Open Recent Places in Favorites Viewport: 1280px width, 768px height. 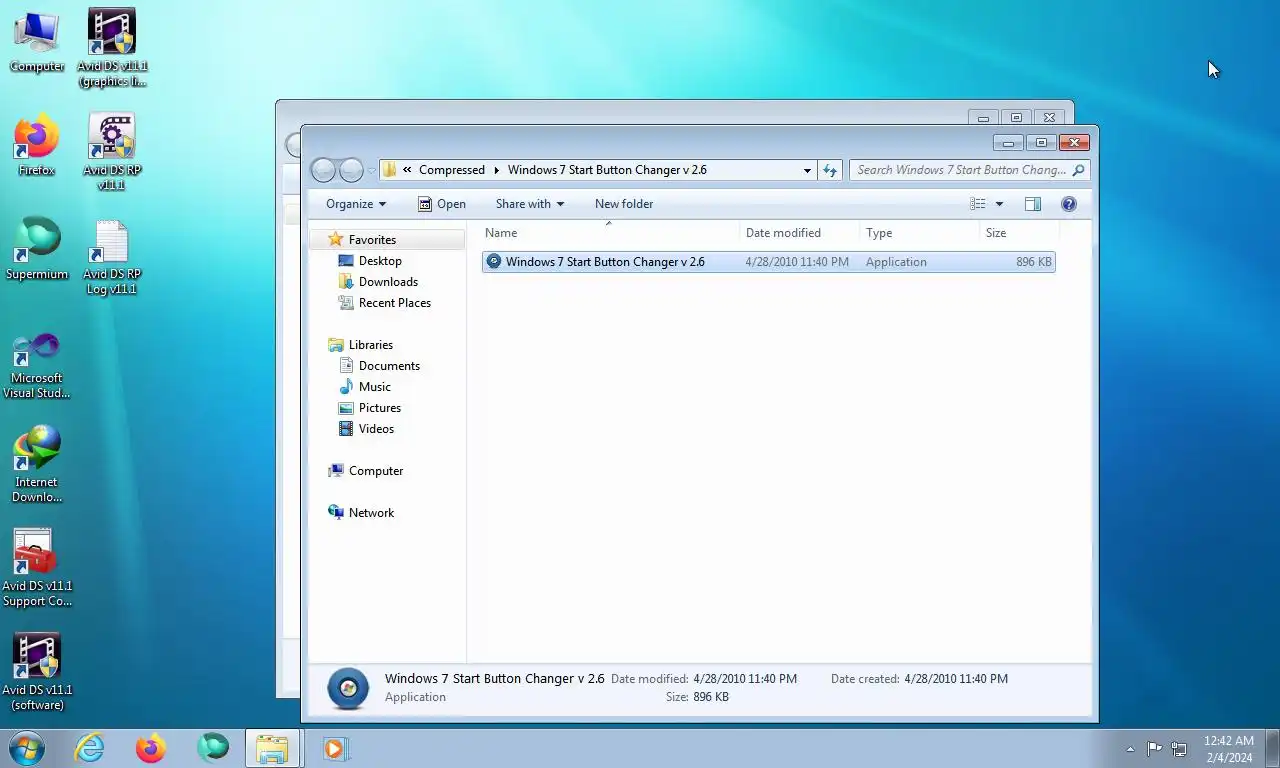coord(395,303)
